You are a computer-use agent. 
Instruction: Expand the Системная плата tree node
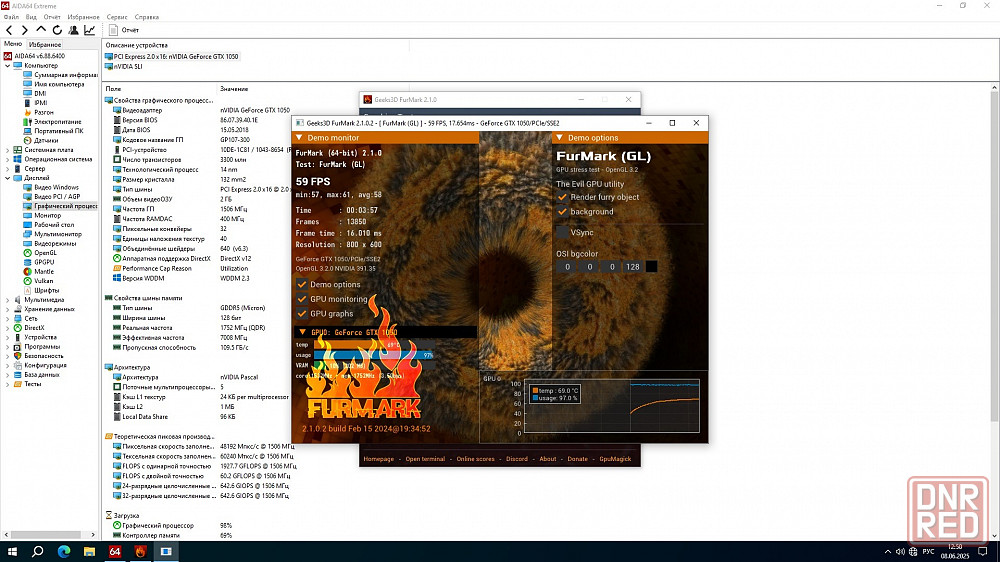click(8, 150)
